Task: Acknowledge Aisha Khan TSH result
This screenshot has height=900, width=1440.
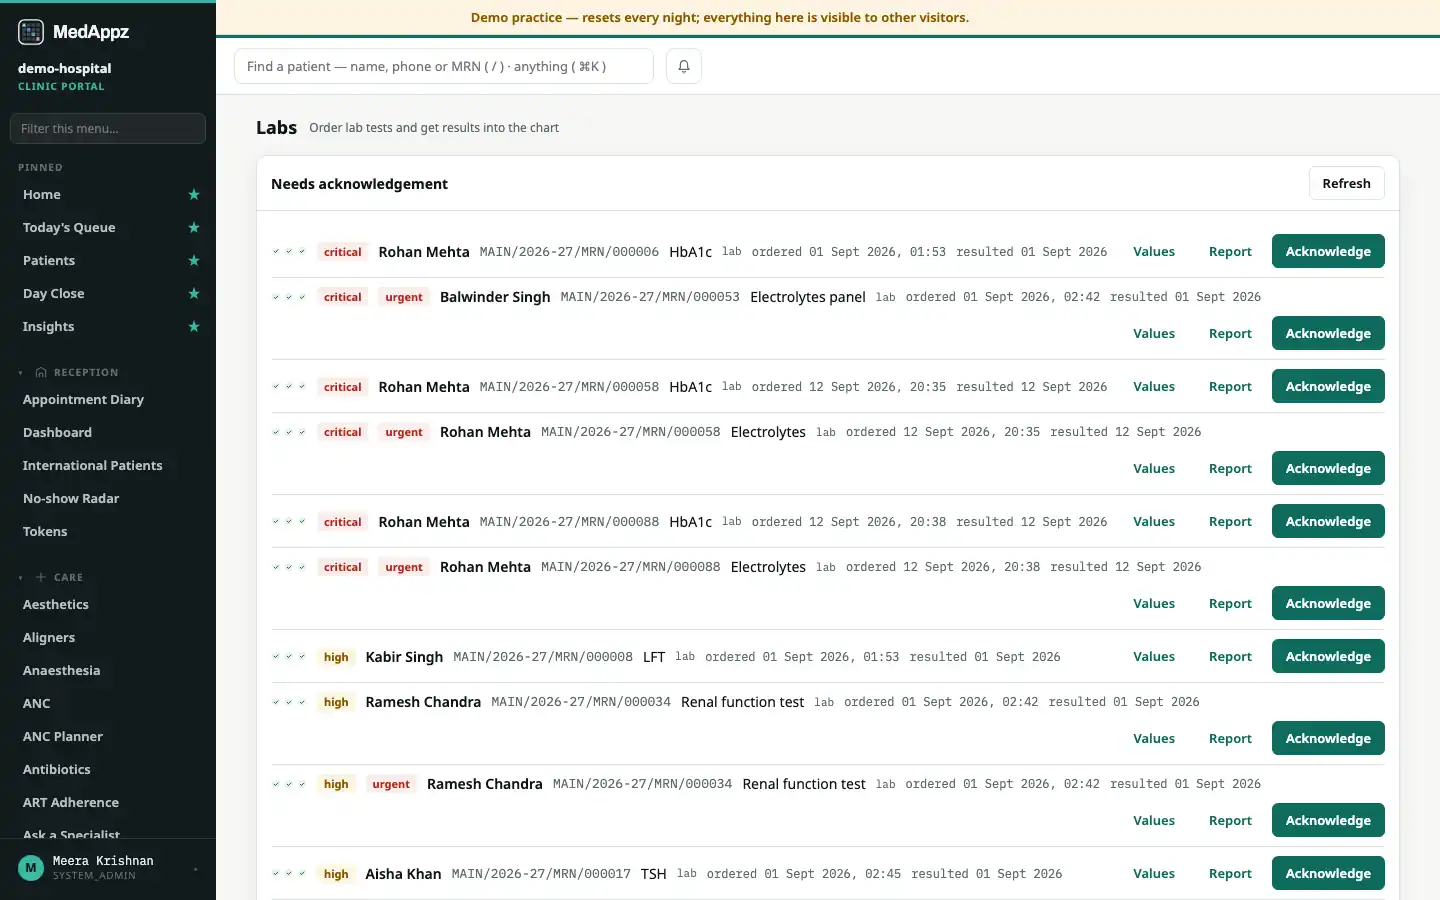Action: 1328,873
